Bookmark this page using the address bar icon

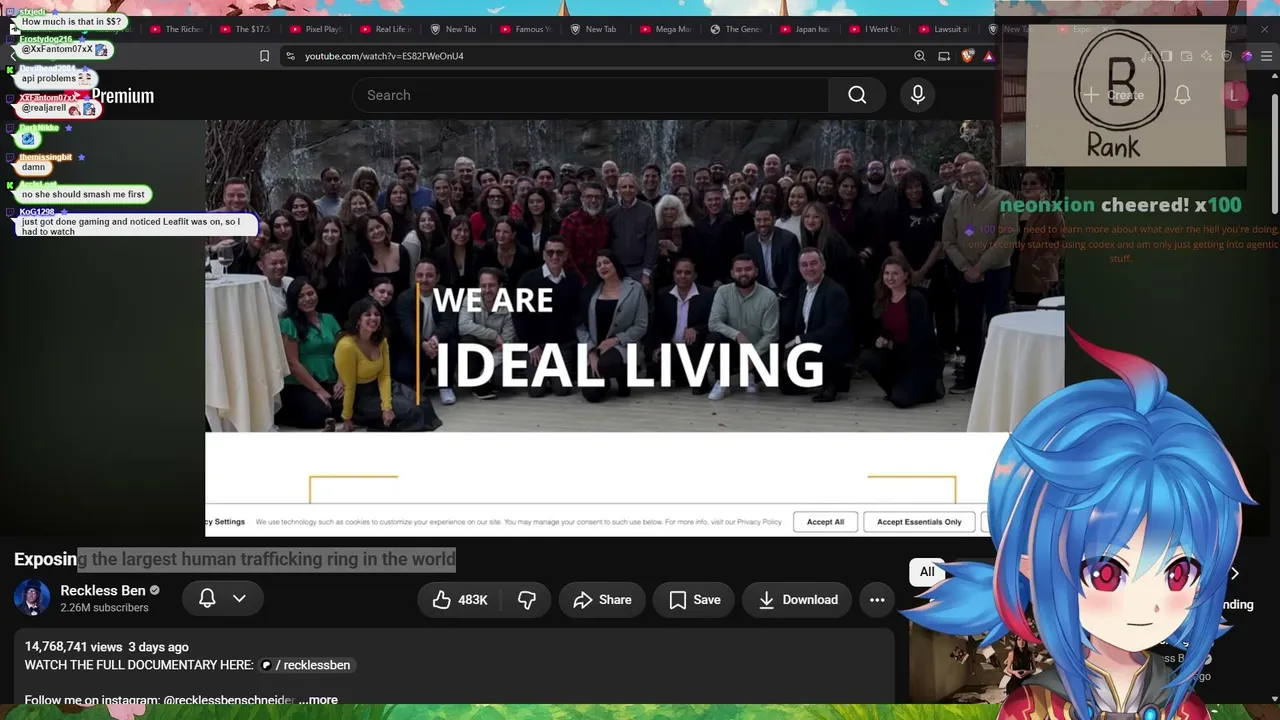pyautogui.click(x=264, y=56)
